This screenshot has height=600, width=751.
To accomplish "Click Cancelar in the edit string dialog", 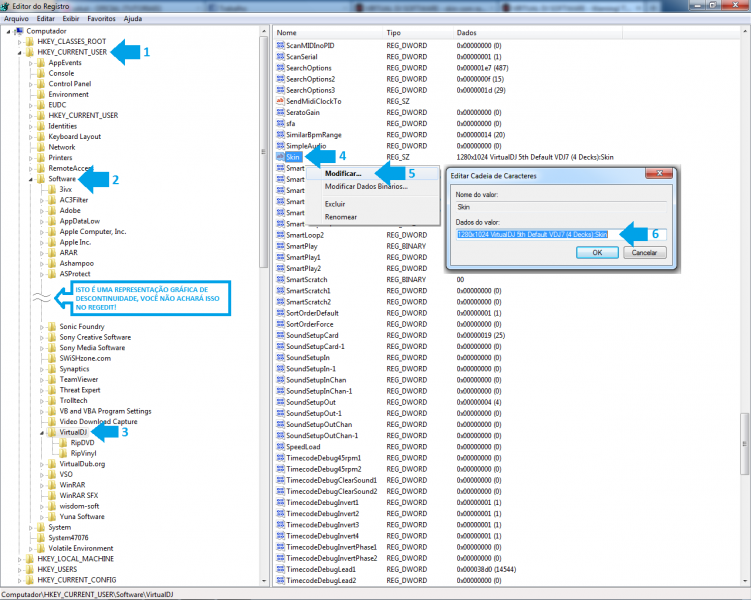I will tap(644, 252).
